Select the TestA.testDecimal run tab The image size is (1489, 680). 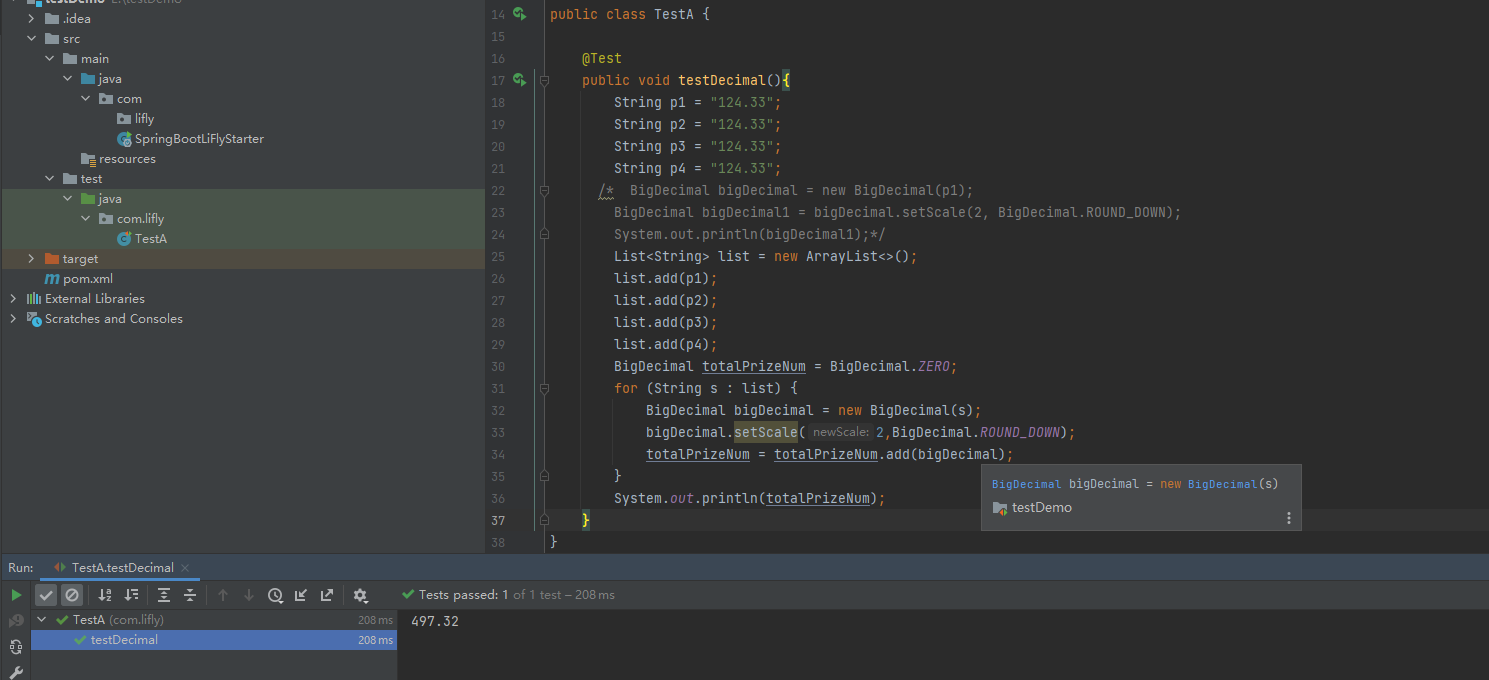[120, 568]
